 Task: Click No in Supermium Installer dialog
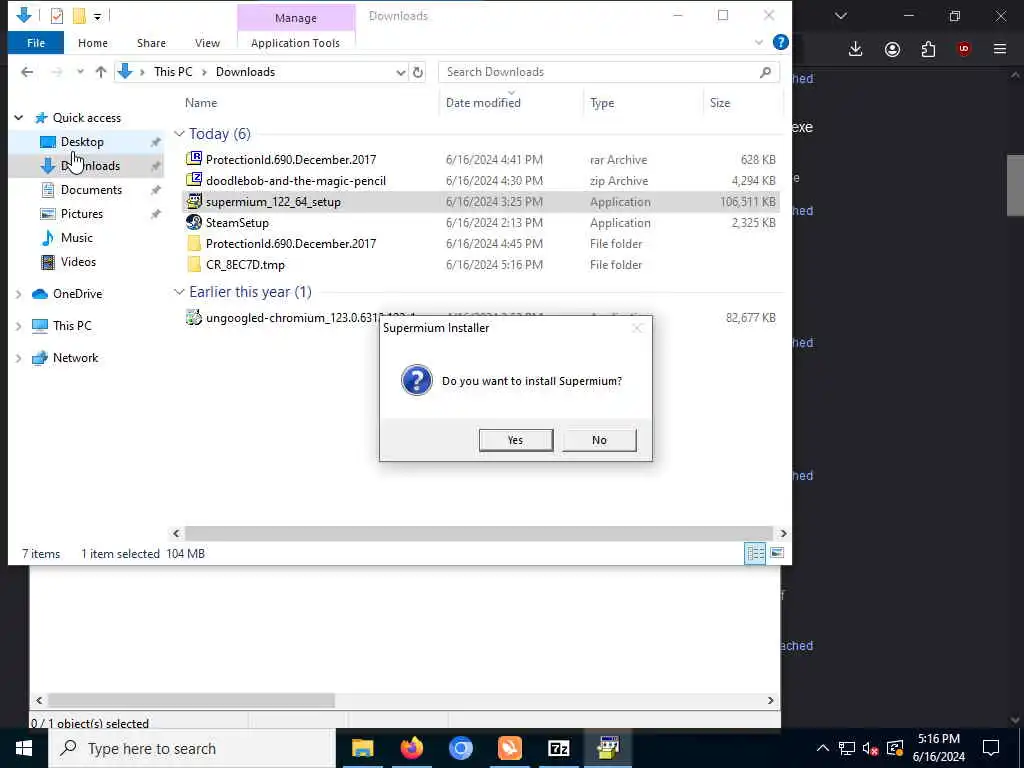pos(599,440)
